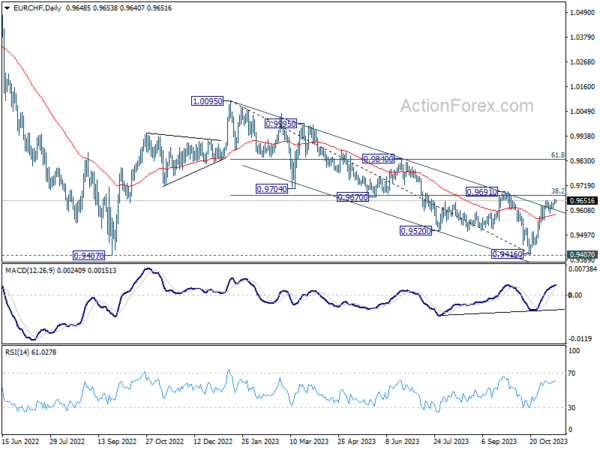Screen dimensions: 600x450
Task: Click the 0.98300 price axis value
Action: point(582,161)
